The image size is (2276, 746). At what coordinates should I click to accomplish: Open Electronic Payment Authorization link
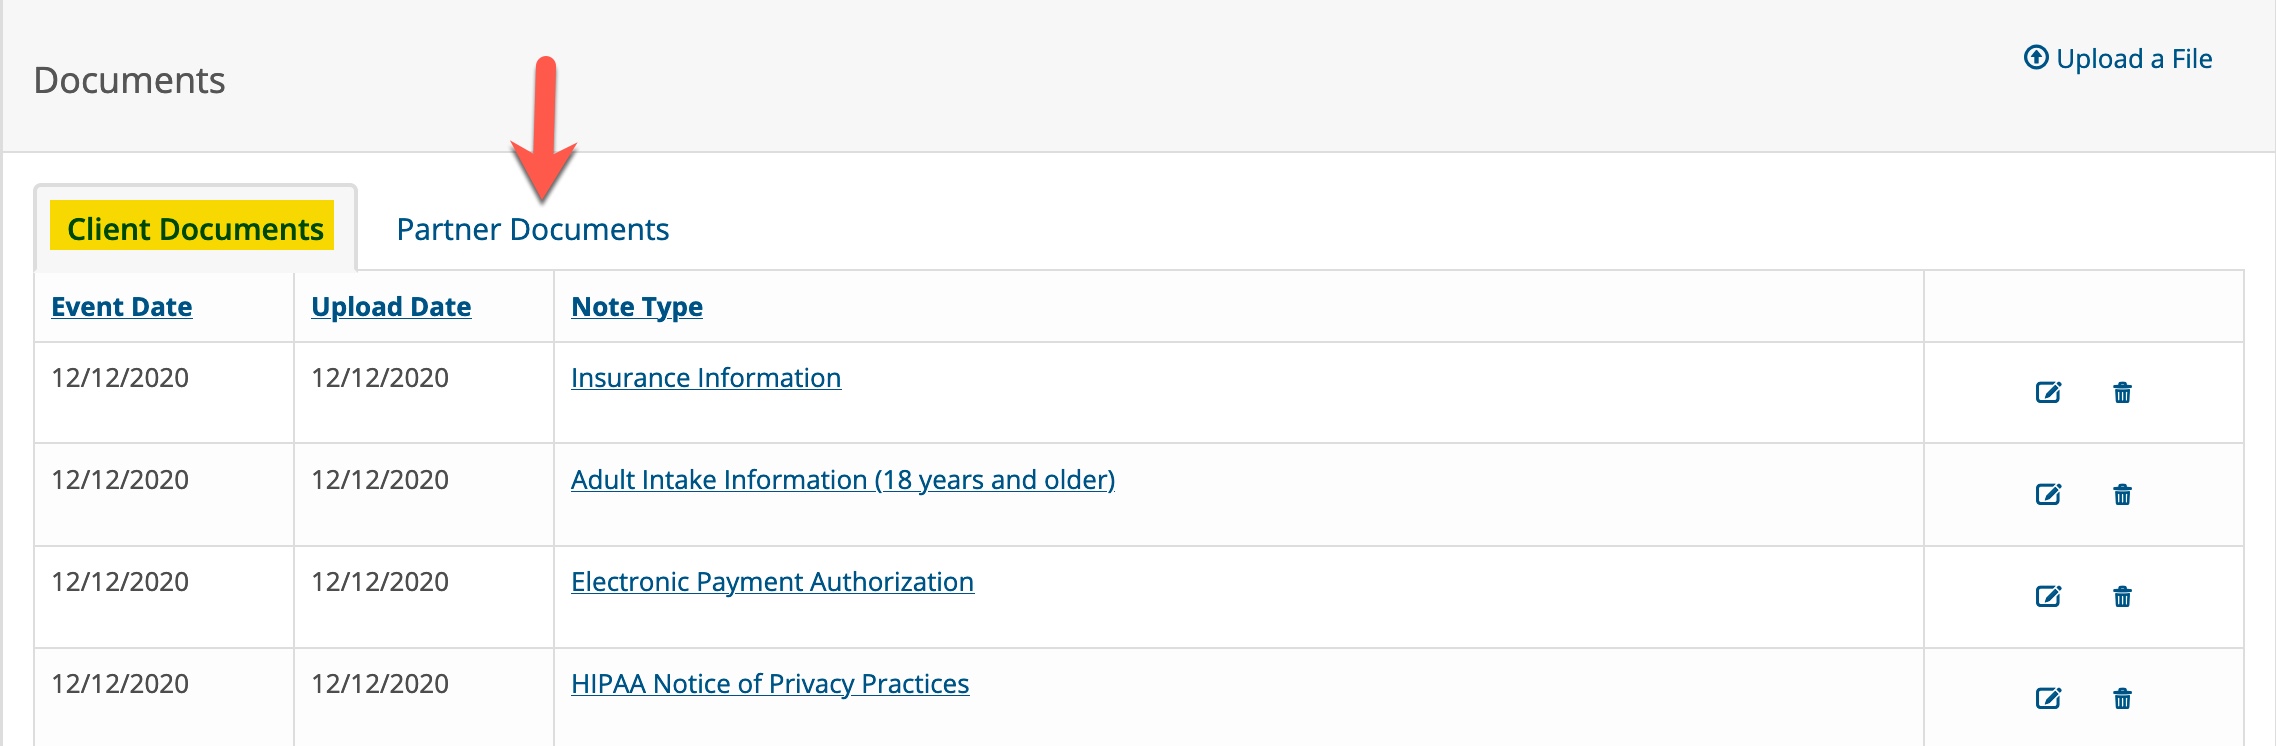(x=772, y=582)
